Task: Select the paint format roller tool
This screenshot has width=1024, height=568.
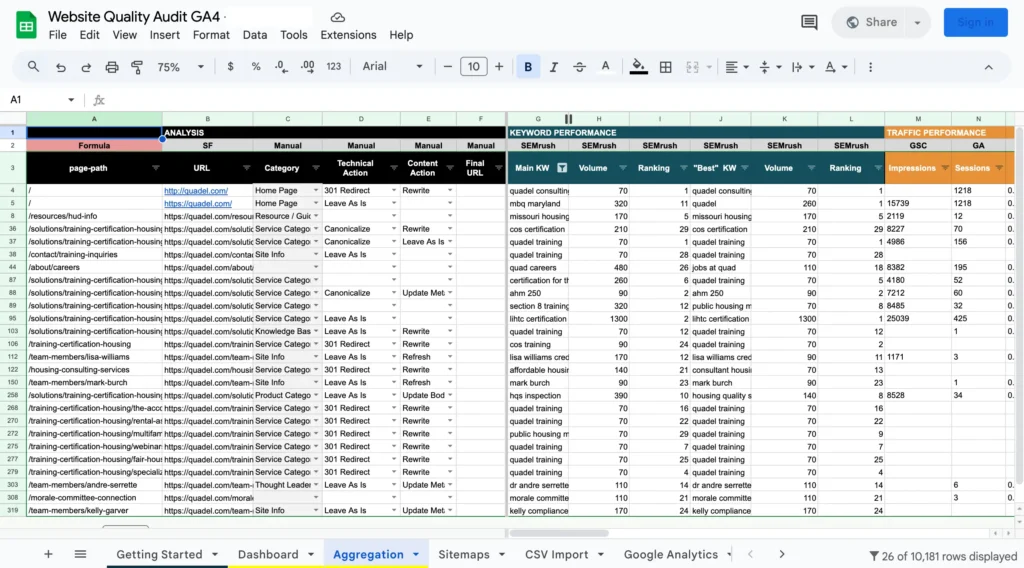Action: [137, 67]
